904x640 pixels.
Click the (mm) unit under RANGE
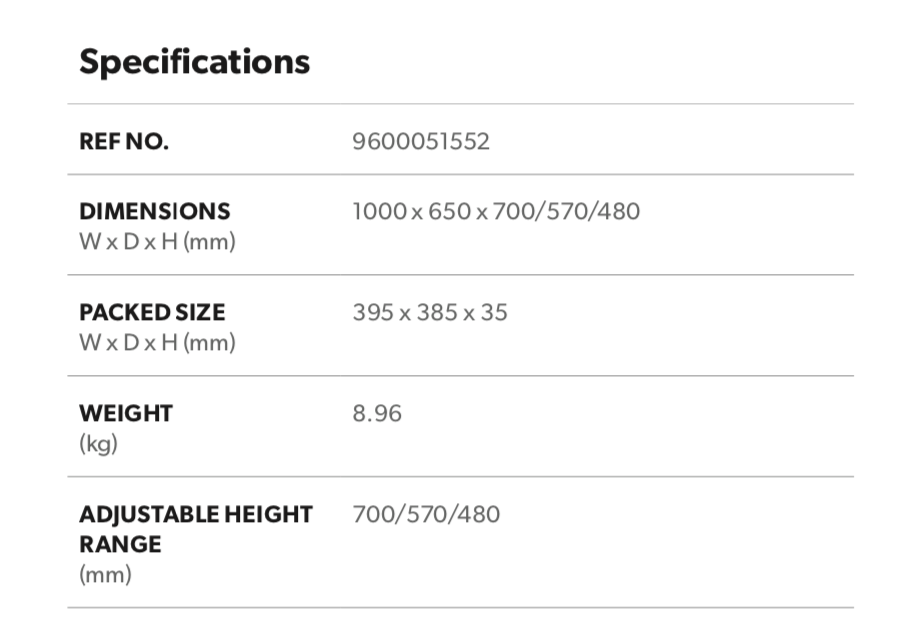click(x=105, y=576)
